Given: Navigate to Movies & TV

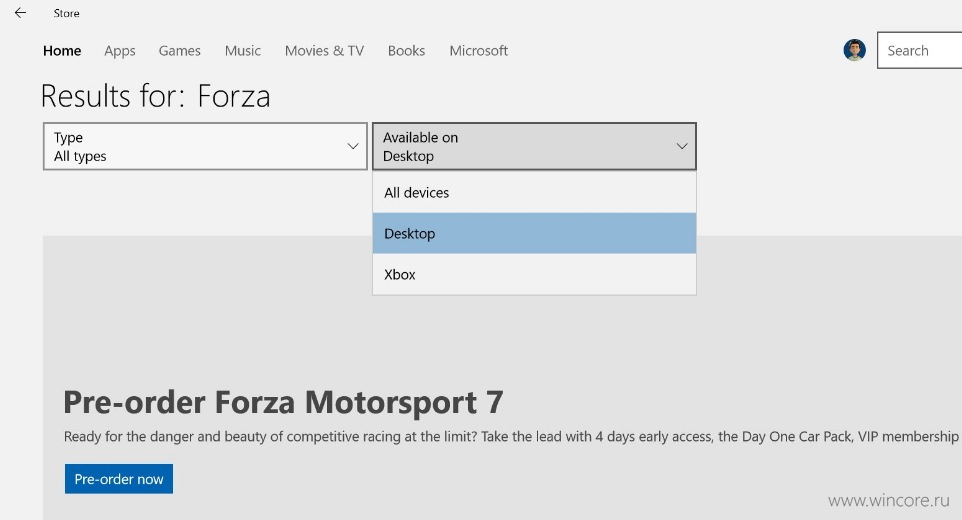Looking at the screenshot, I should 324,51.
